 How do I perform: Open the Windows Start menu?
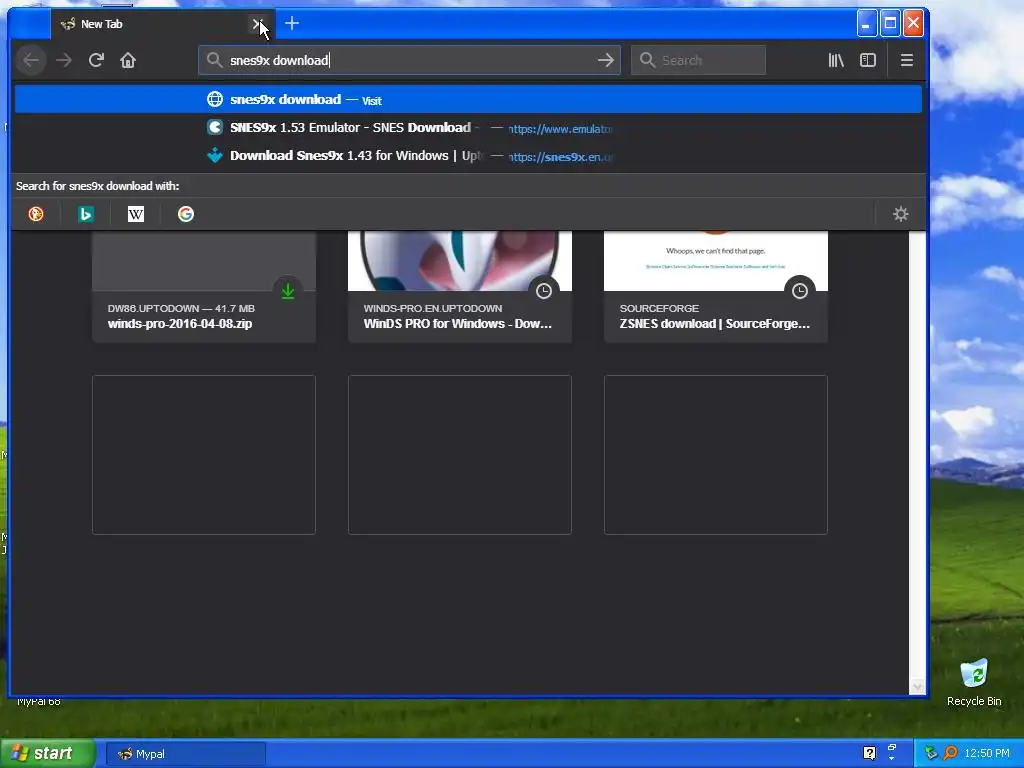click(48, 753)
